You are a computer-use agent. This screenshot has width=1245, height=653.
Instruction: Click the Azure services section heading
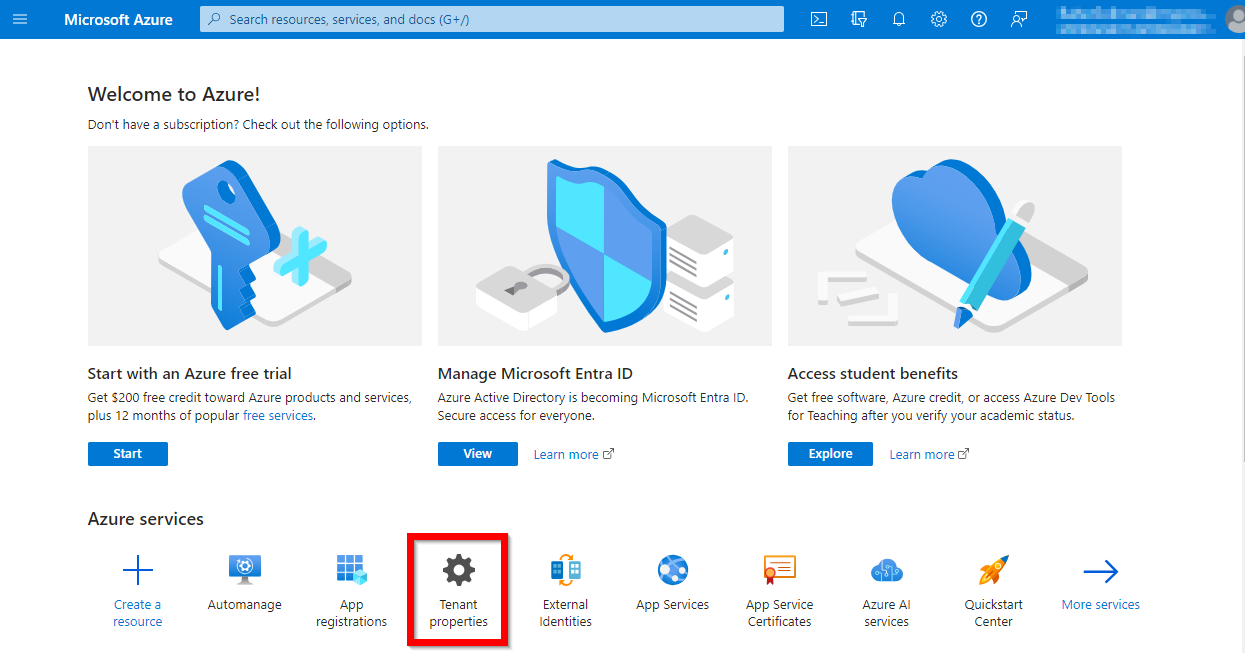[x=146, y=520]
